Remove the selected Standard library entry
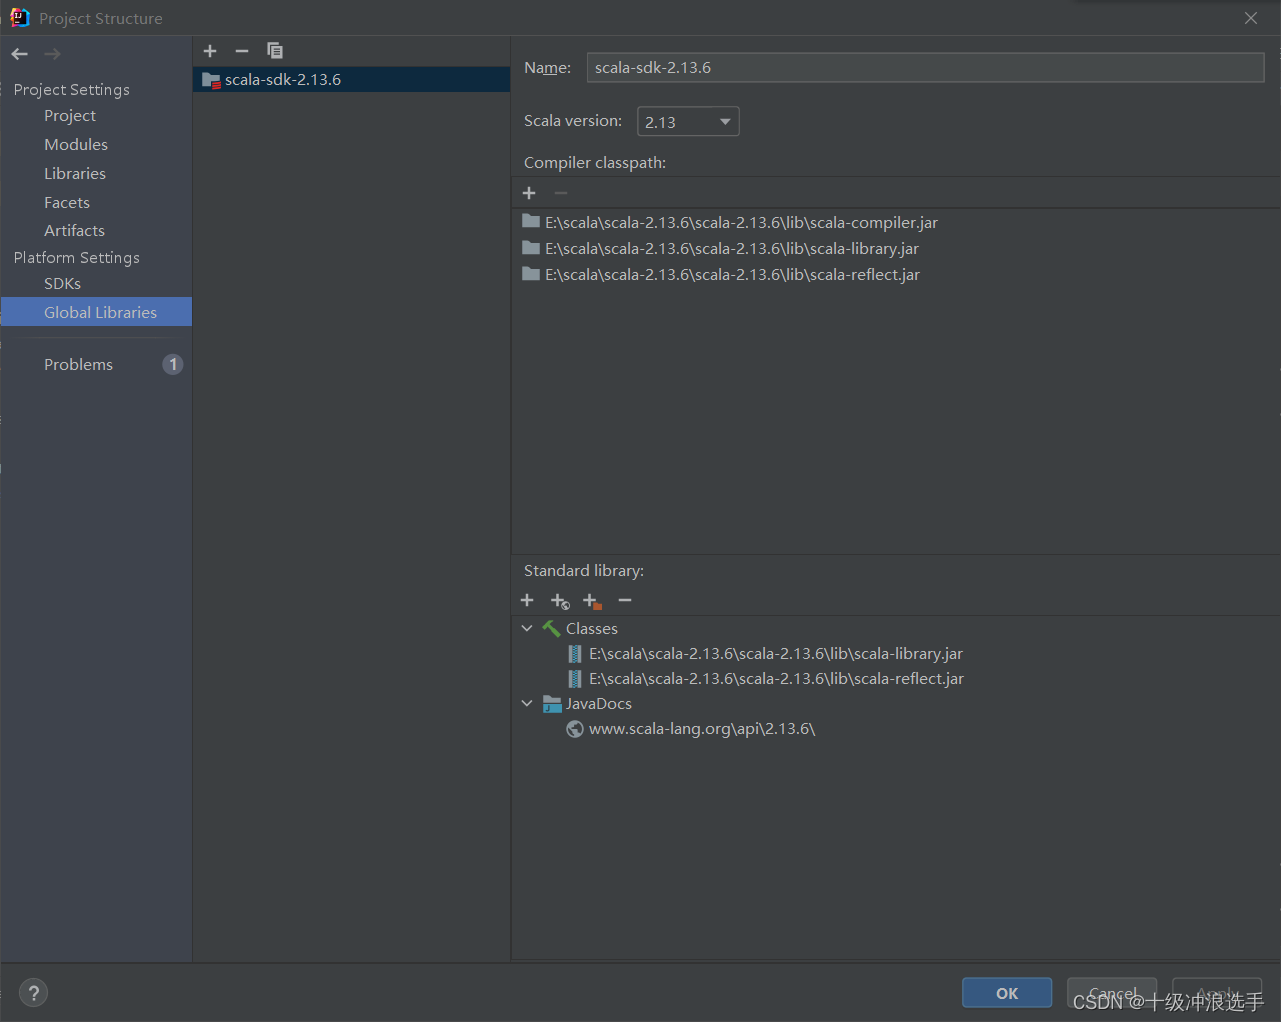This screenshot has height=1022, width=1281. pos(625,600)
